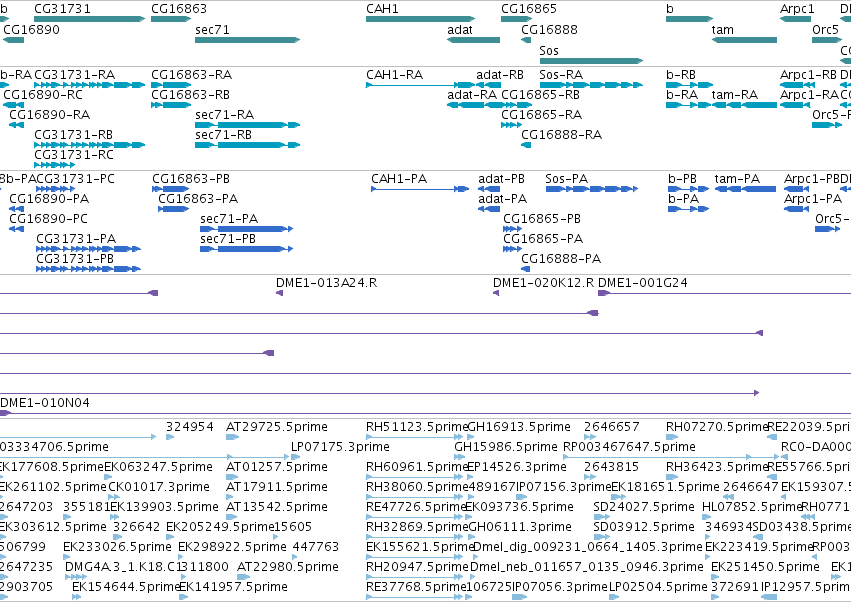Select the sec71-PB coding sequence bar
The image size is (851, 602).
point(246,249)
